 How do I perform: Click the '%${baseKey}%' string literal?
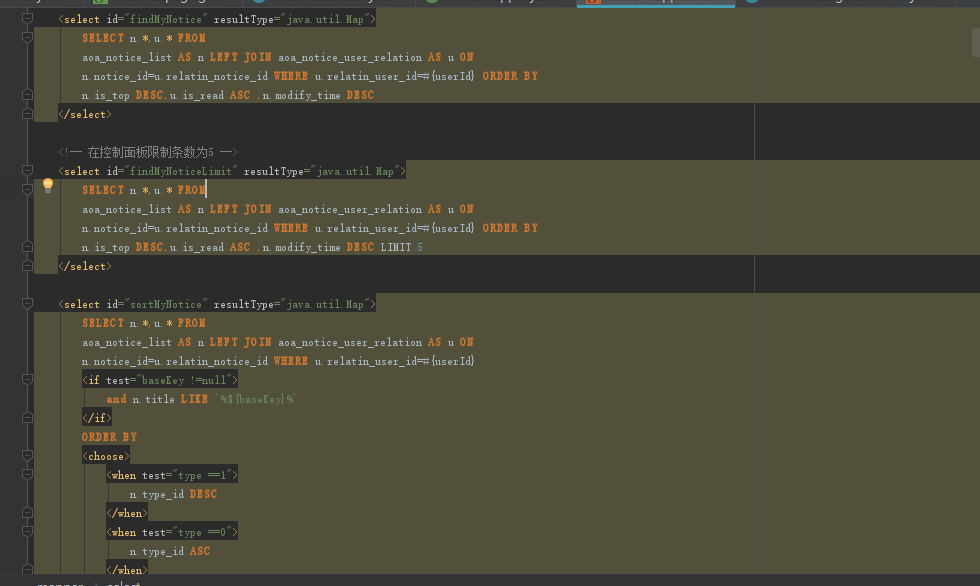point(256,399)
